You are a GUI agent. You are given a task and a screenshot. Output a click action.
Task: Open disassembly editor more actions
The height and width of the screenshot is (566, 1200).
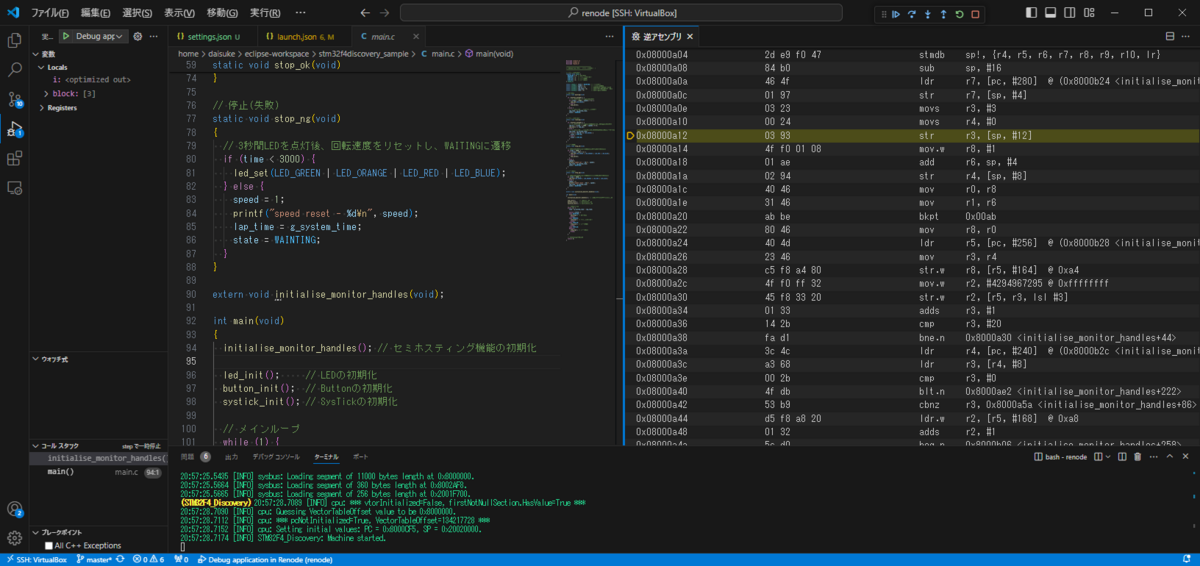point(1187,36)
